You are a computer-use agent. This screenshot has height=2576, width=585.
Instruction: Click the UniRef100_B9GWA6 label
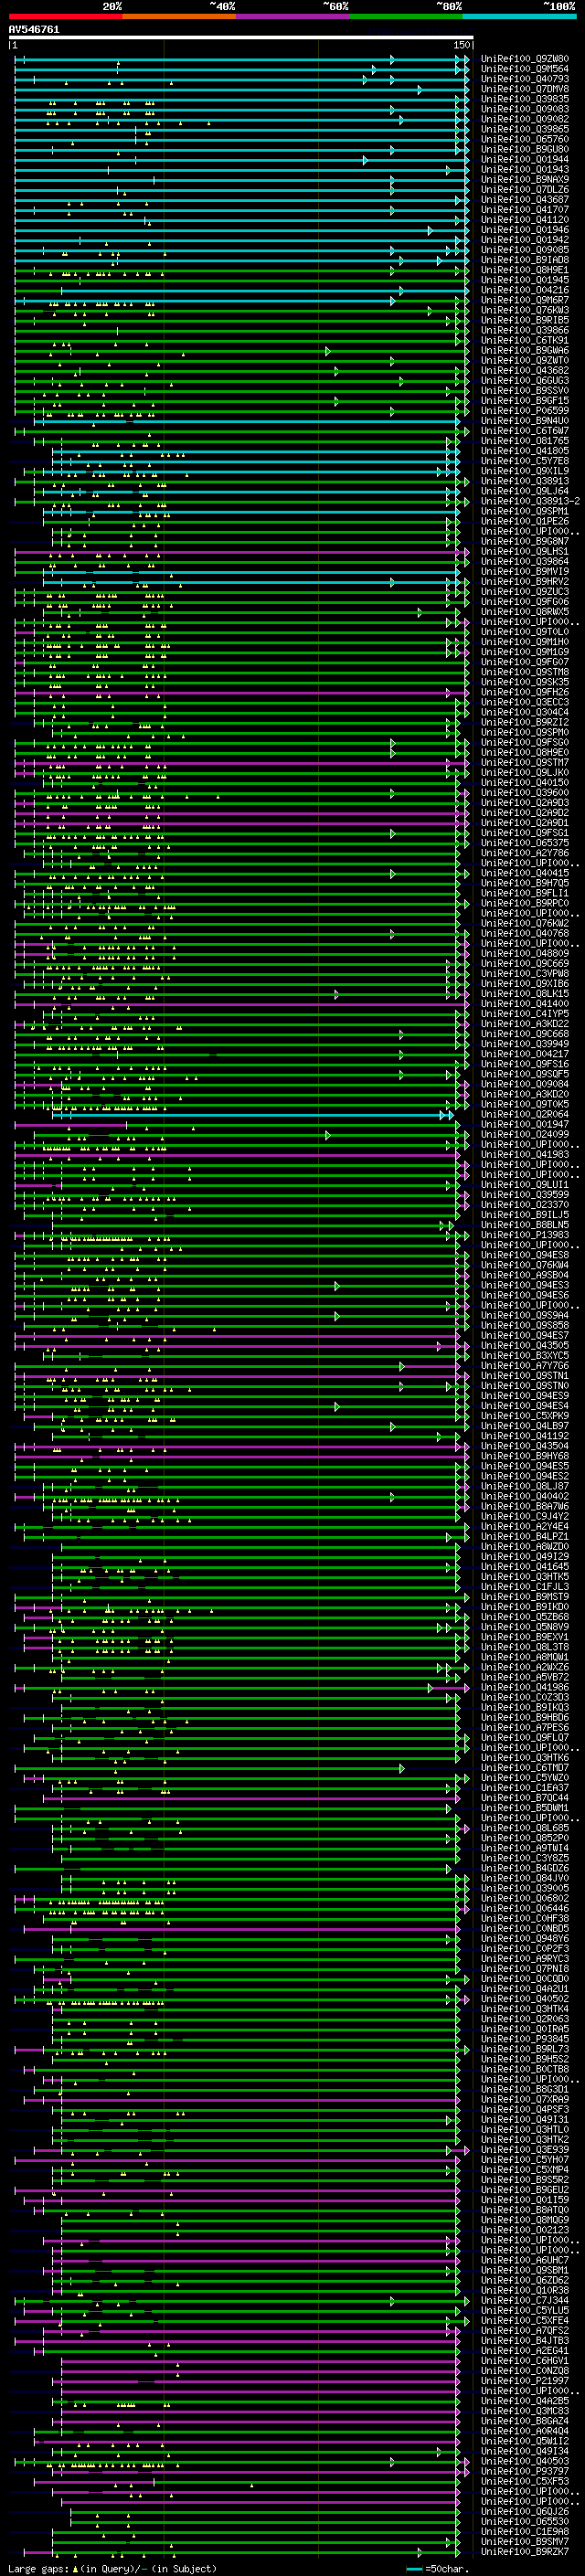524,350
